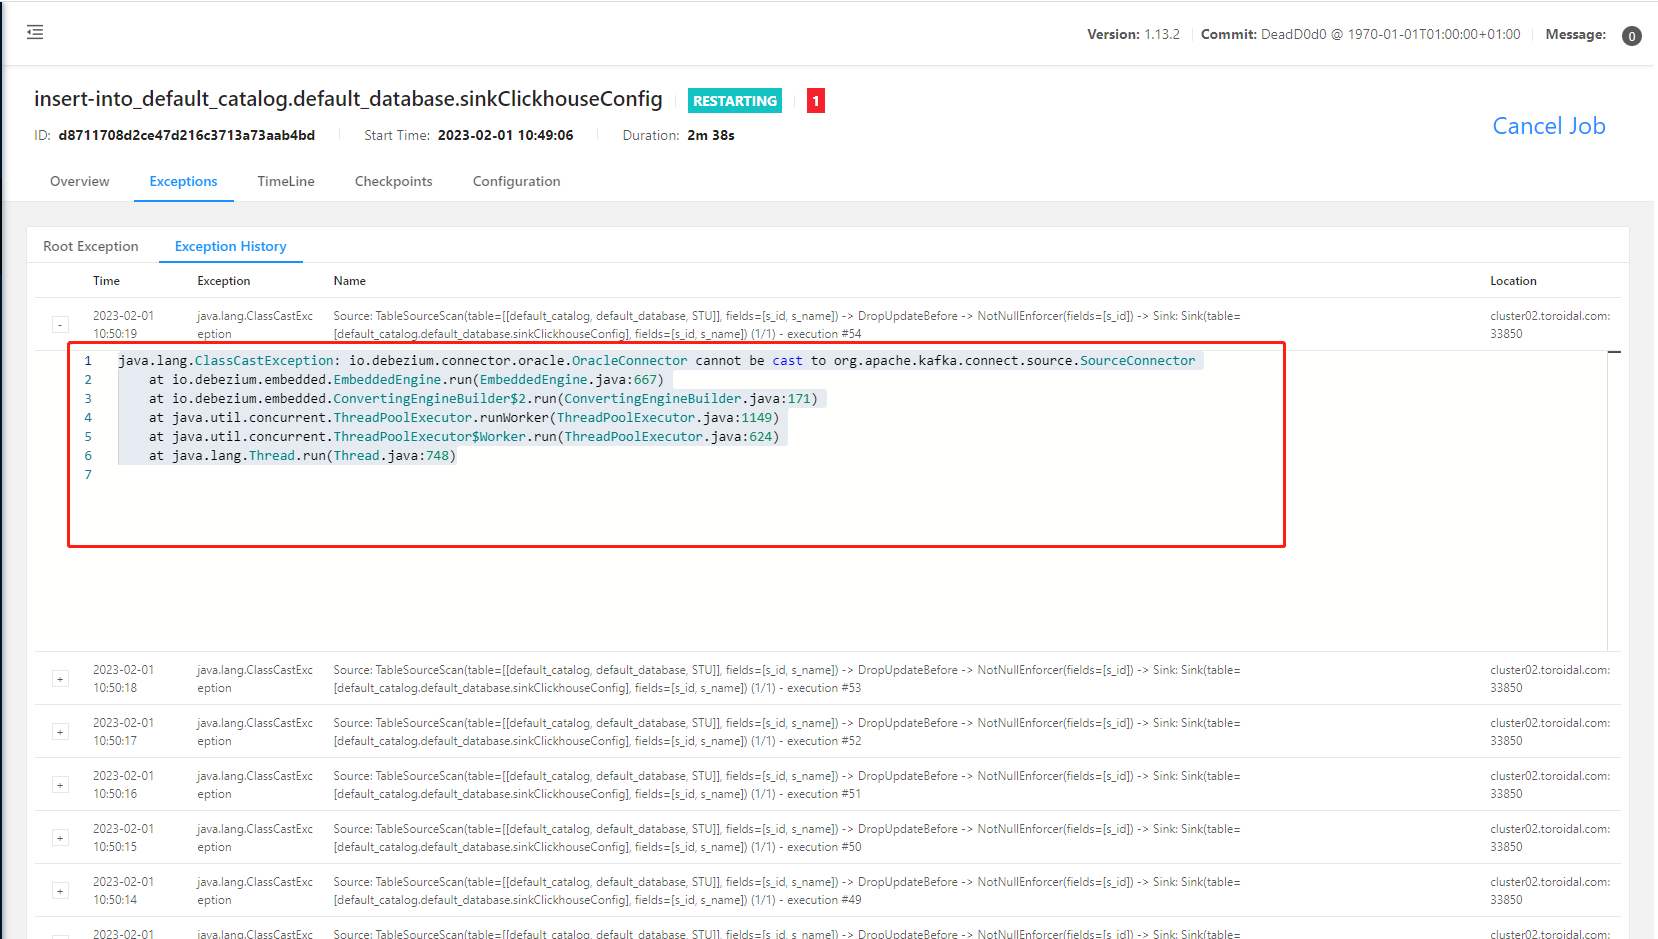Image resolution: width=1658 pixels, height=939 pixels.
Task: Expand the 10:50:15 exception row
Action: tap(60, 838)
